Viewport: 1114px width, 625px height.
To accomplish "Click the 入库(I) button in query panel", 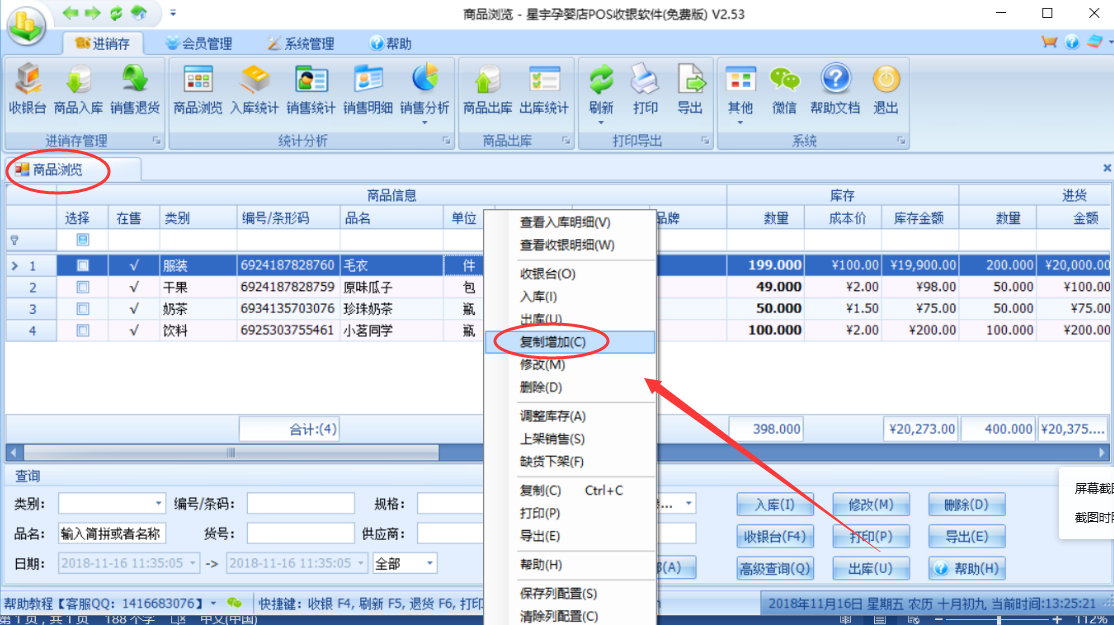I will point(774,504).
